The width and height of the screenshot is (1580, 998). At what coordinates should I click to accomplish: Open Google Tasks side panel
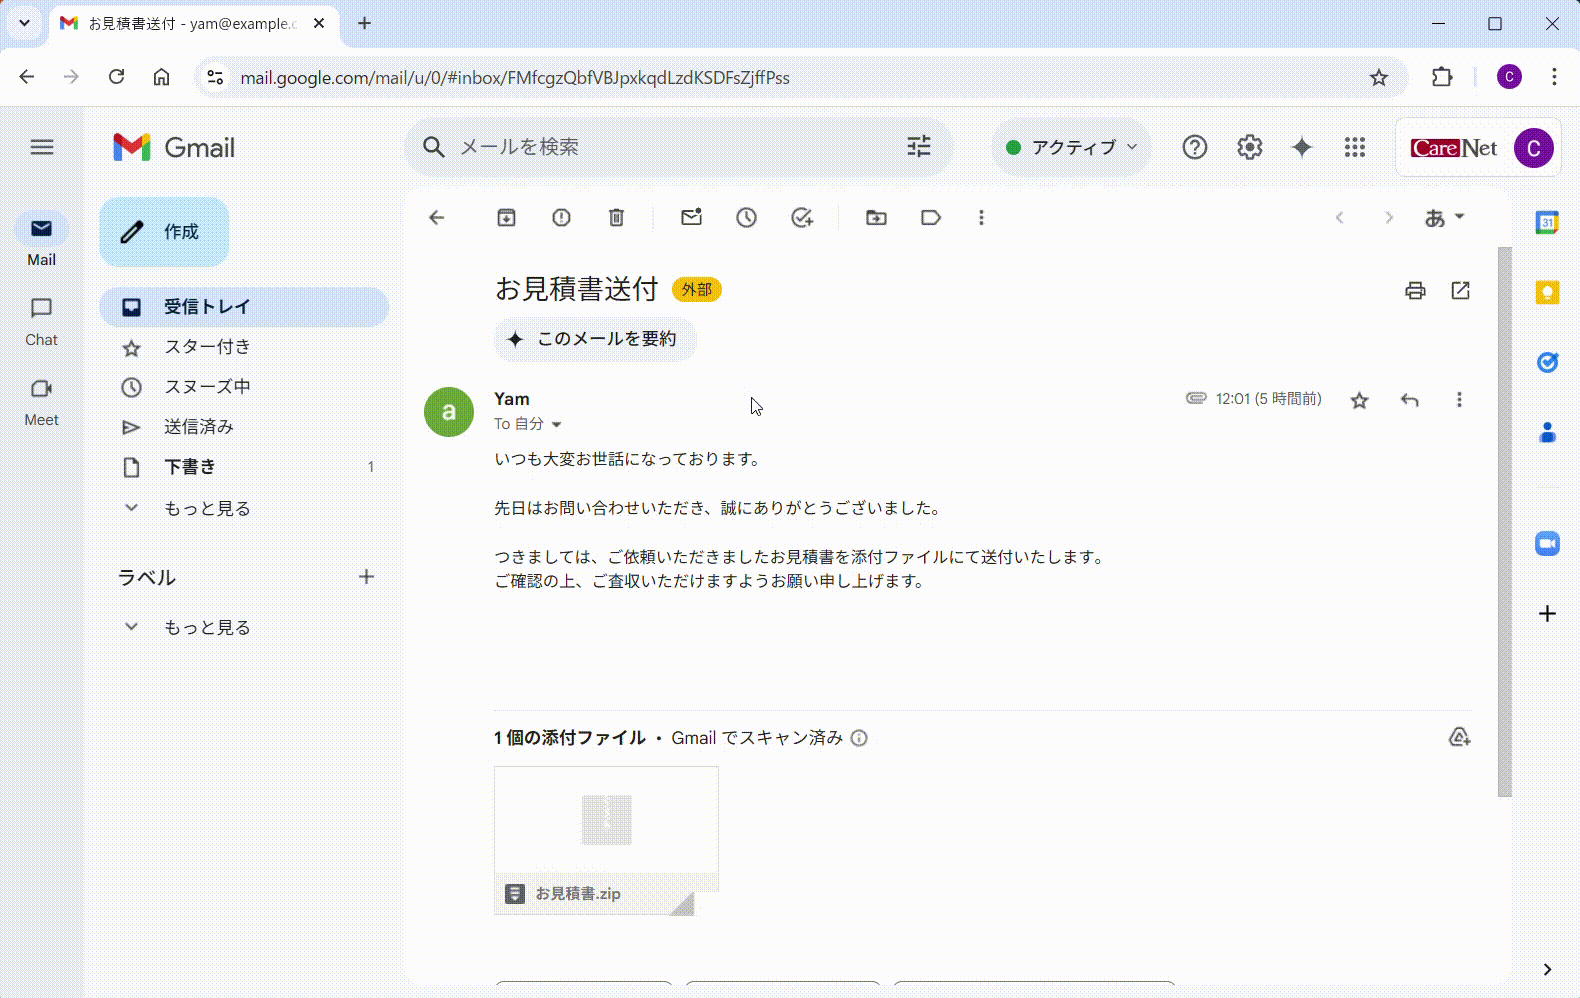click(1547, 362)
